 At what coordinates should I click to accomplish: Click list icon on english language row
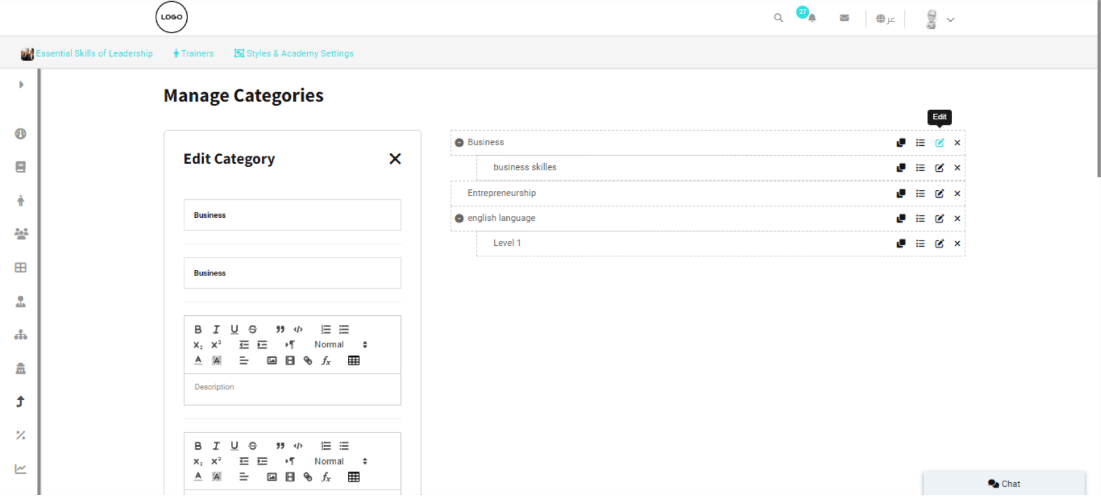[x=920, y=218]
